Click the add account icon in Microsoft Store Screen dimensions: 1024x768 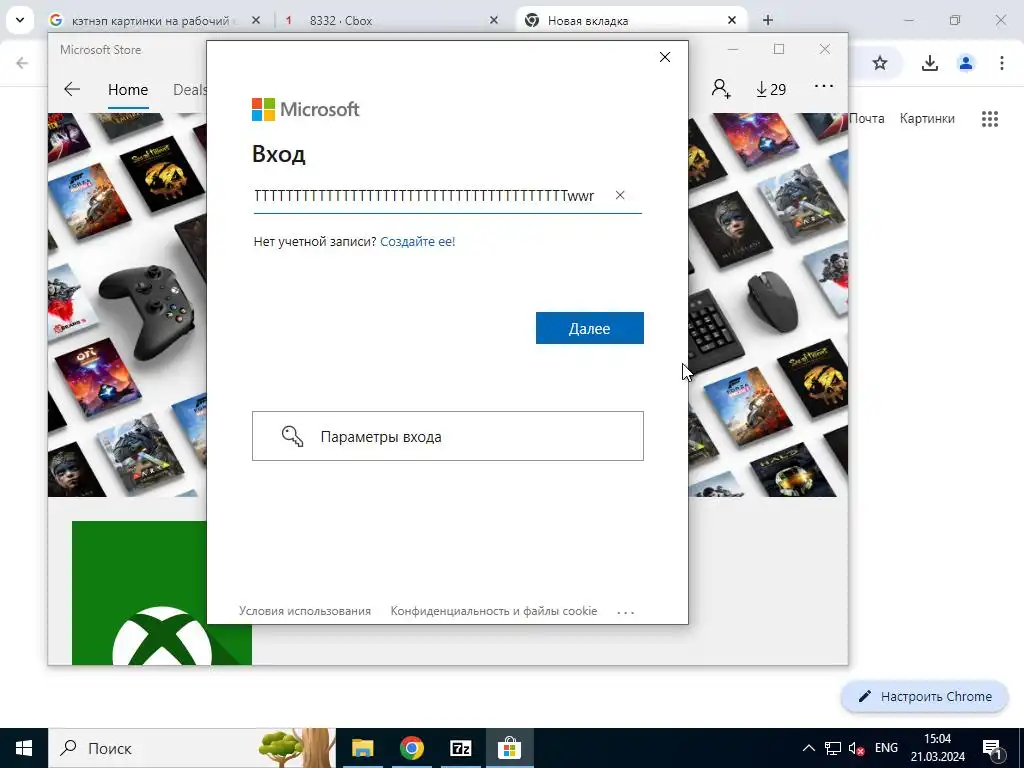[721, 88]
